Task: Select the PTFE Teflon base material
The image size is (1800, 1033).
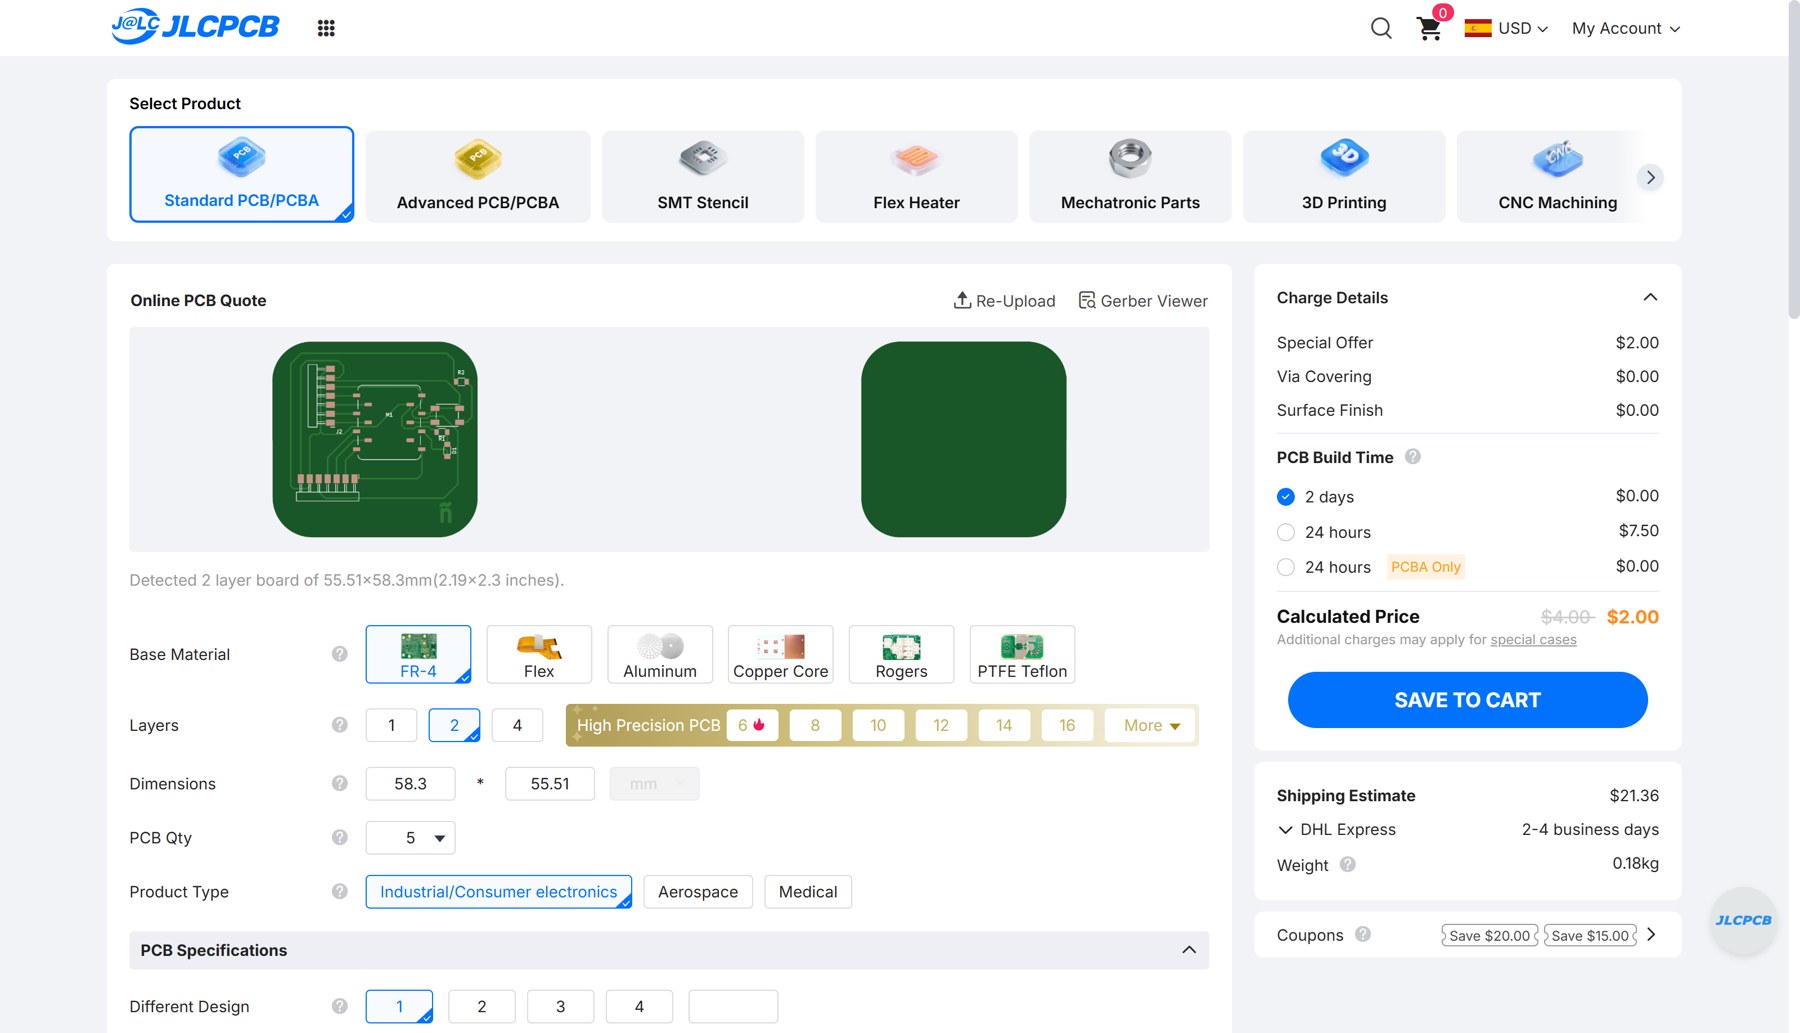Action: (x=1022, y=654)
